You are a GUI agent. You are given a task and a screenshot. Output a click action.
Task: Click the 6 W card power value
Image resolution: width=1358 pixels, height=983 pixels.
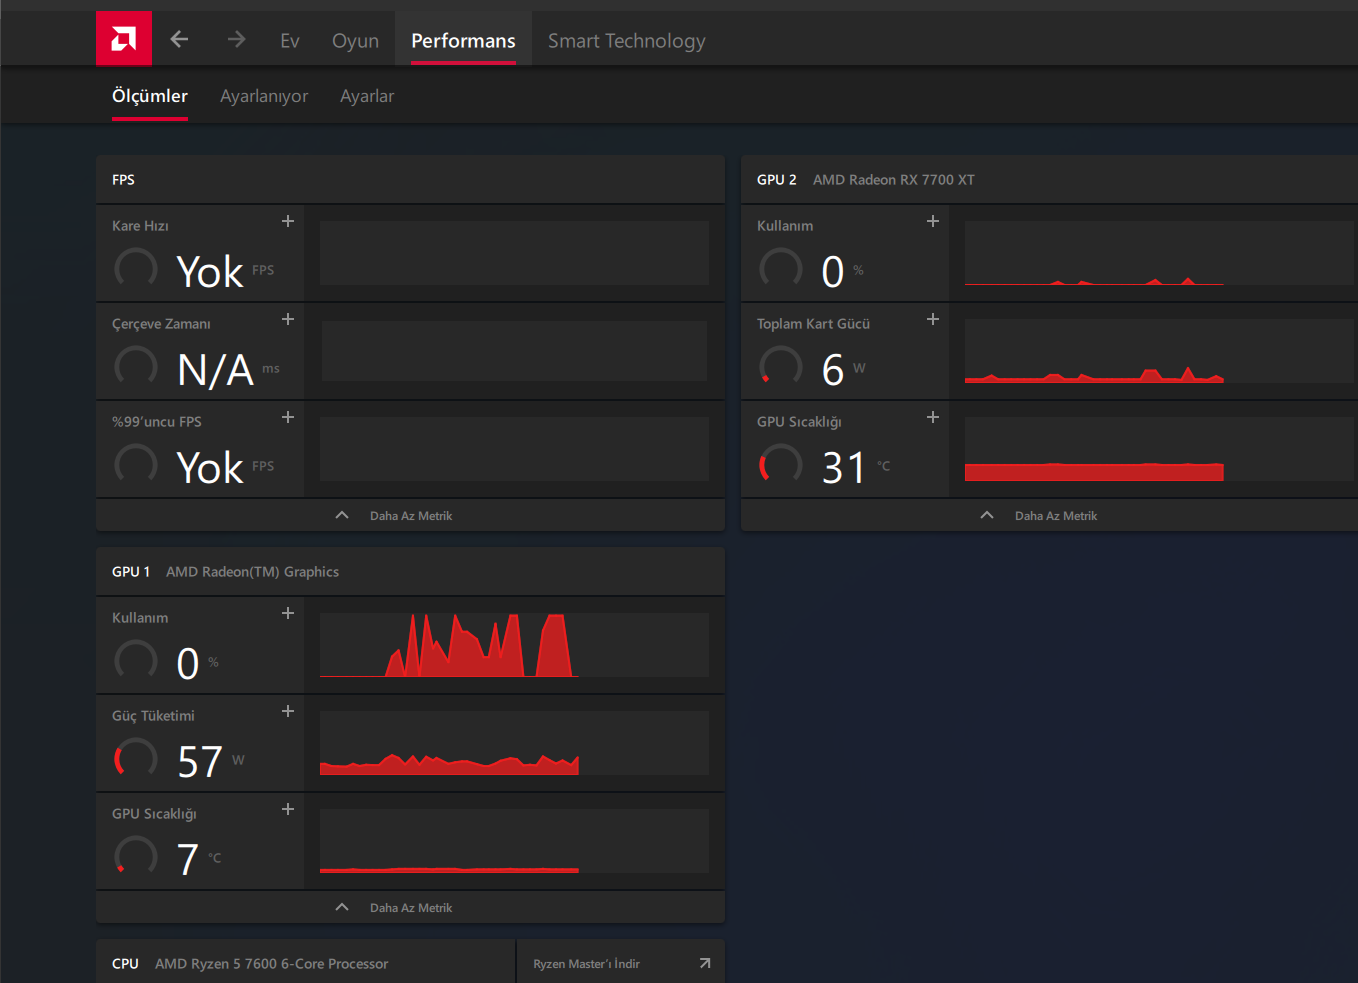pyautogui.click(x=833, y=370)
